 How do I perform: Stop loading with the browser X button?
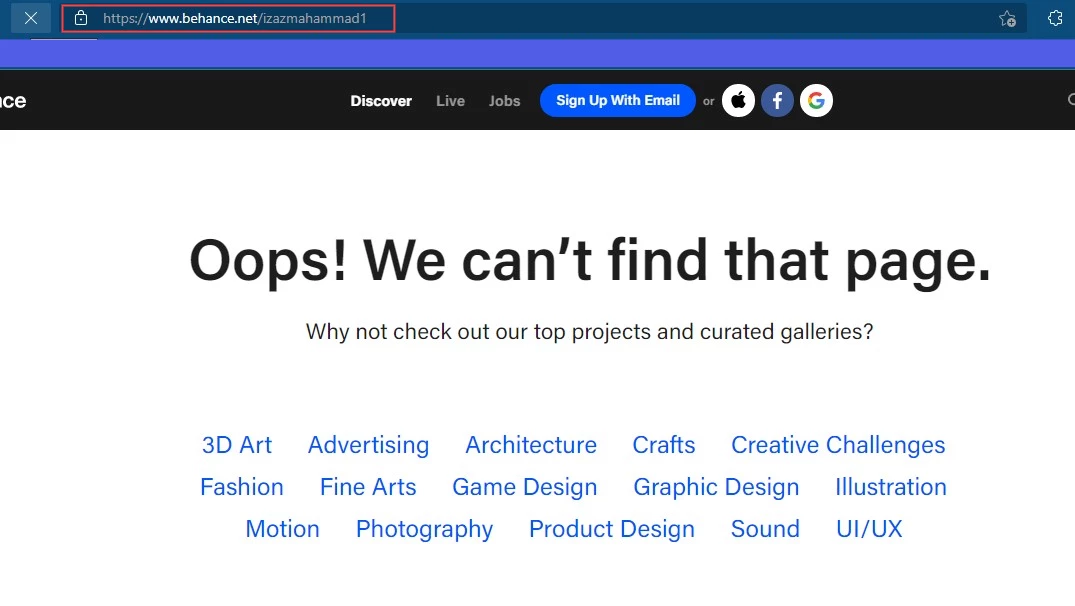31,19
